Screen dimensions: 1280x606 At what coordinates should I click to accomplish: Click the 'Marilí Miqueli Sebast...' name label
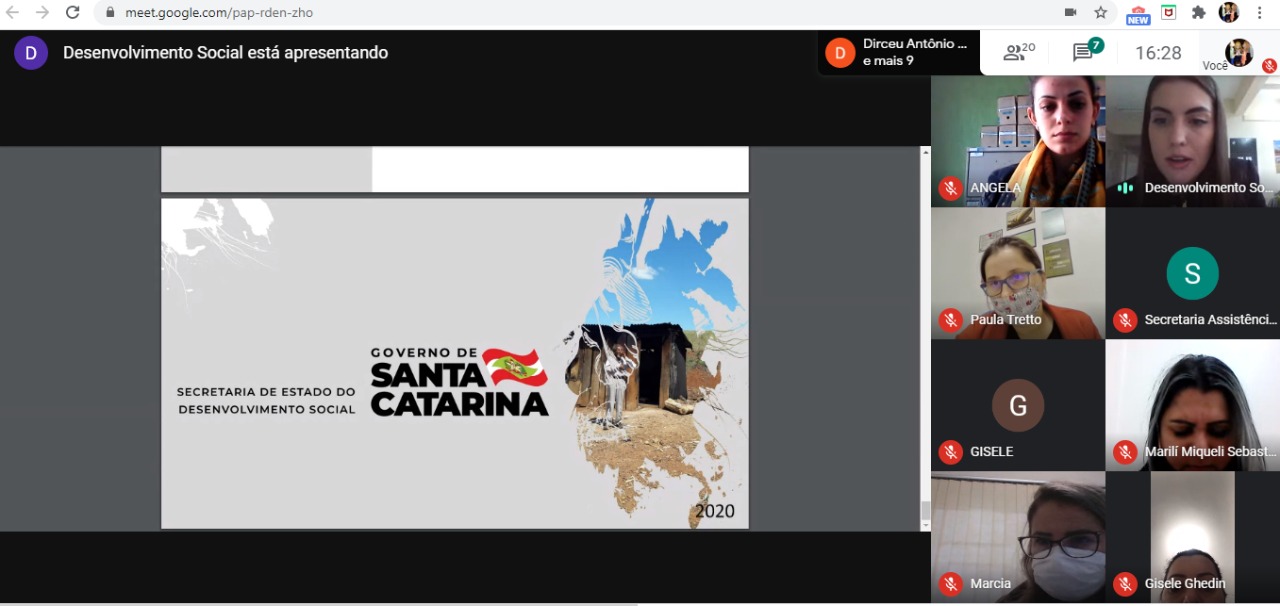(1211, 452)
